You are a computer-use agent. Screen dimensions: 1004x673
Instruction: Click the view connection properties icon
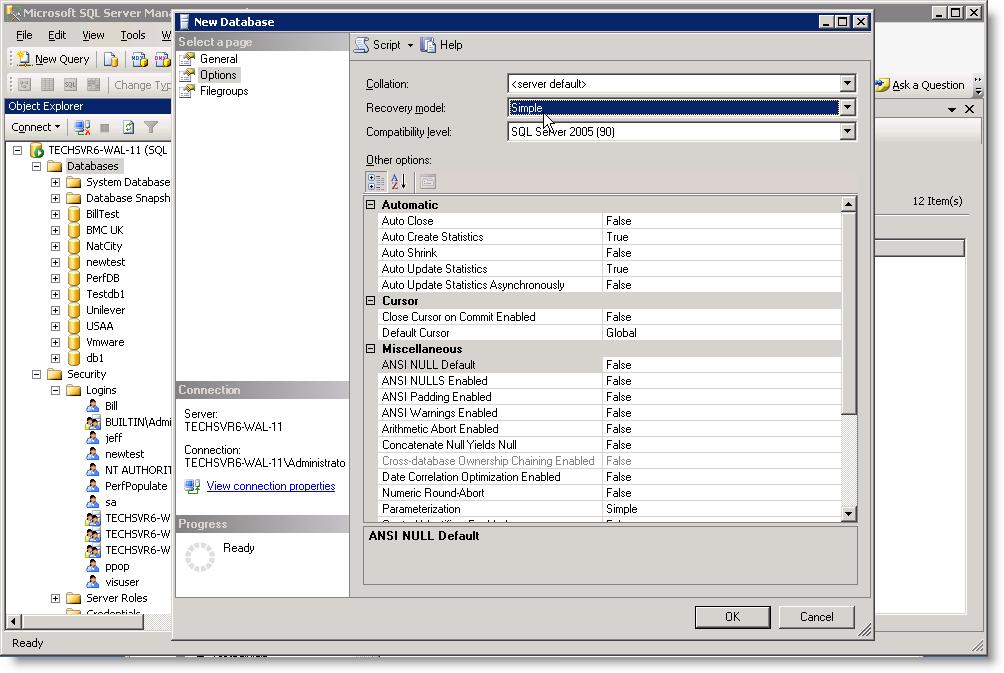pyautogui.click(x=192, y=486)
